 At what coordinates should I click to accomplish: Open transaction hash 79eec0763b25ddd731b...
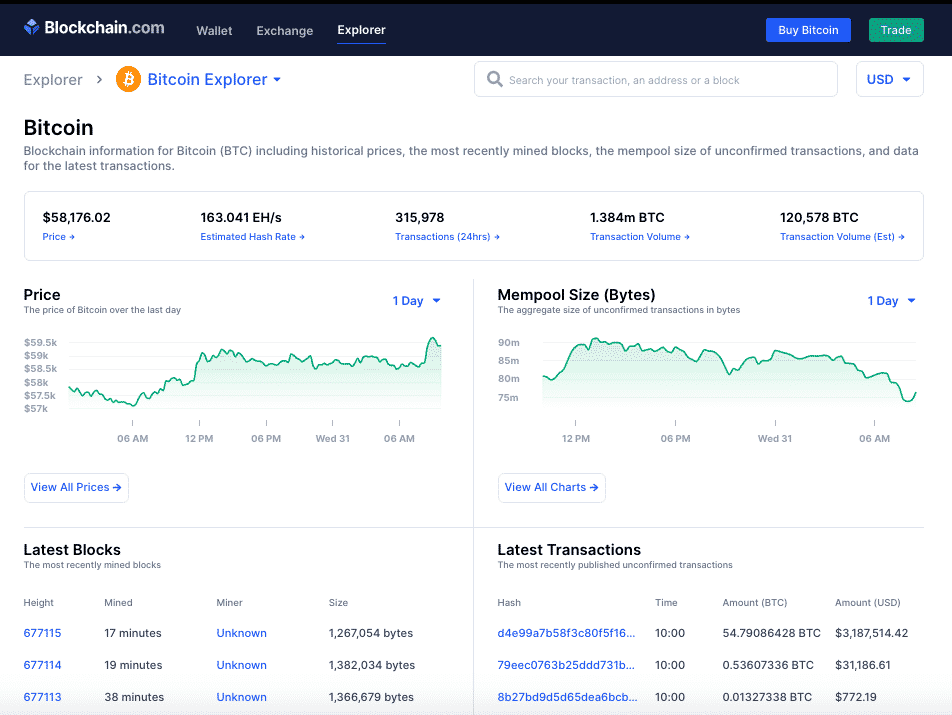pos(566,665)
